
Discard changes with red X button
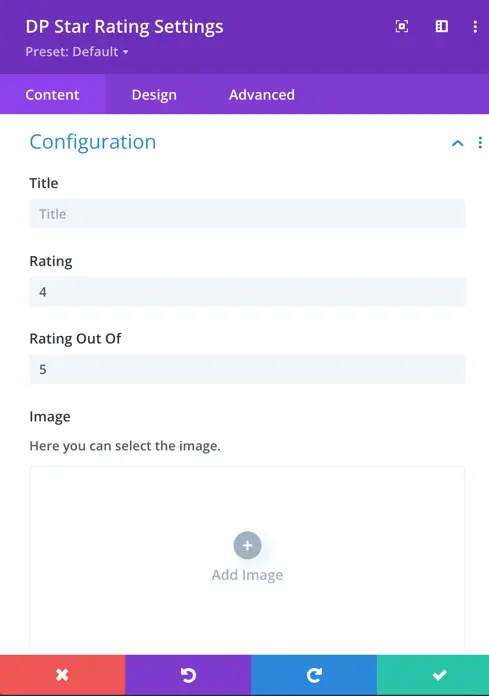point(63,675)
